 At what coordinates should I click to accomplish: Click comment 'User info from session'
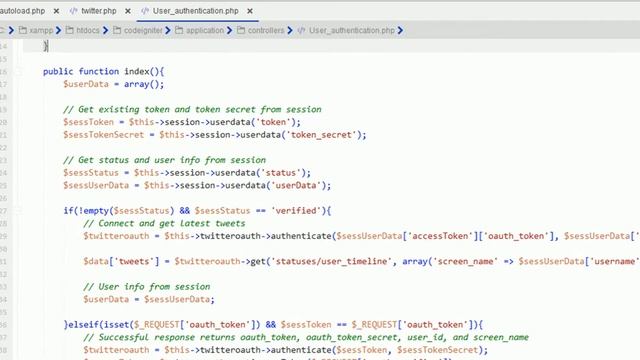pos(147,287)
